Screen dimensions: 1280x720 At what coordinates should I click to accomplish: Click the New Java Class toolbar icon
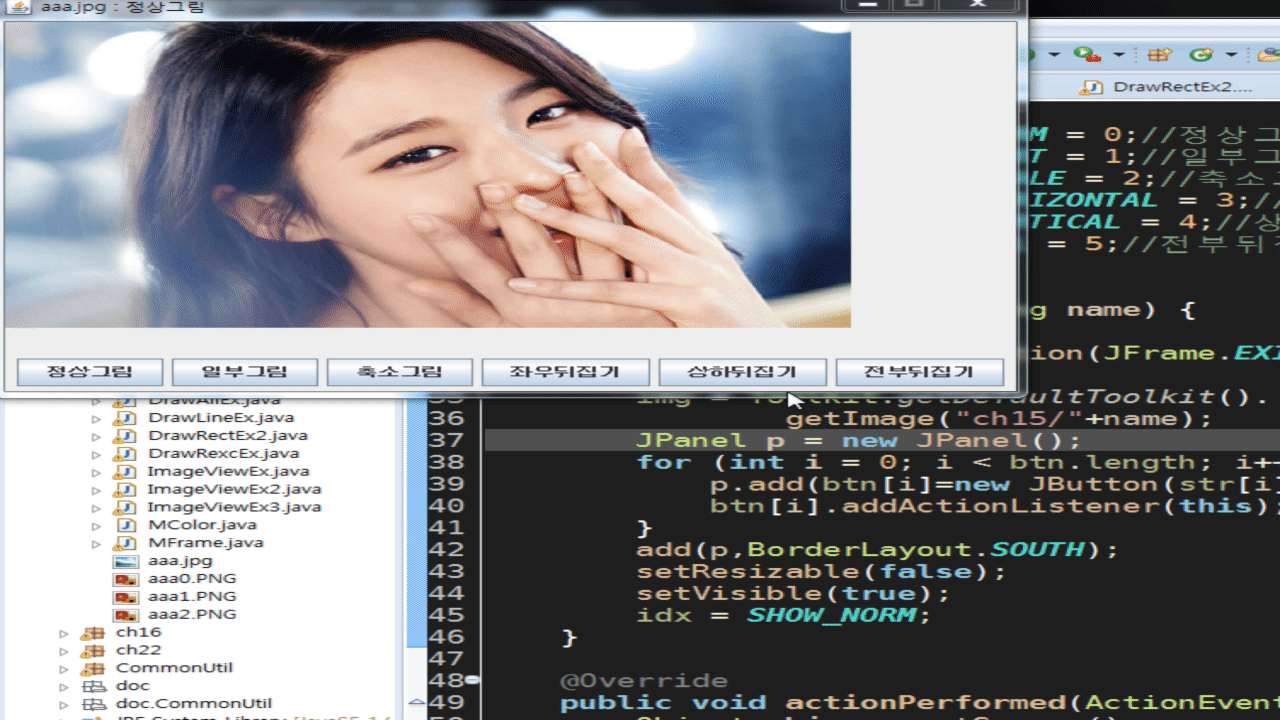tap(1203, 55)
